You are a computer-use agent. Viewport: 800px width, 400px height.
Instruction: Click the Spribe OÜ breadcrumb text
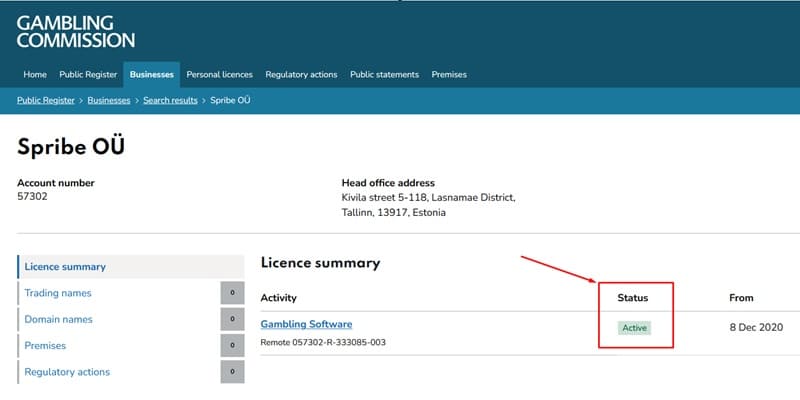coord(230,101)
